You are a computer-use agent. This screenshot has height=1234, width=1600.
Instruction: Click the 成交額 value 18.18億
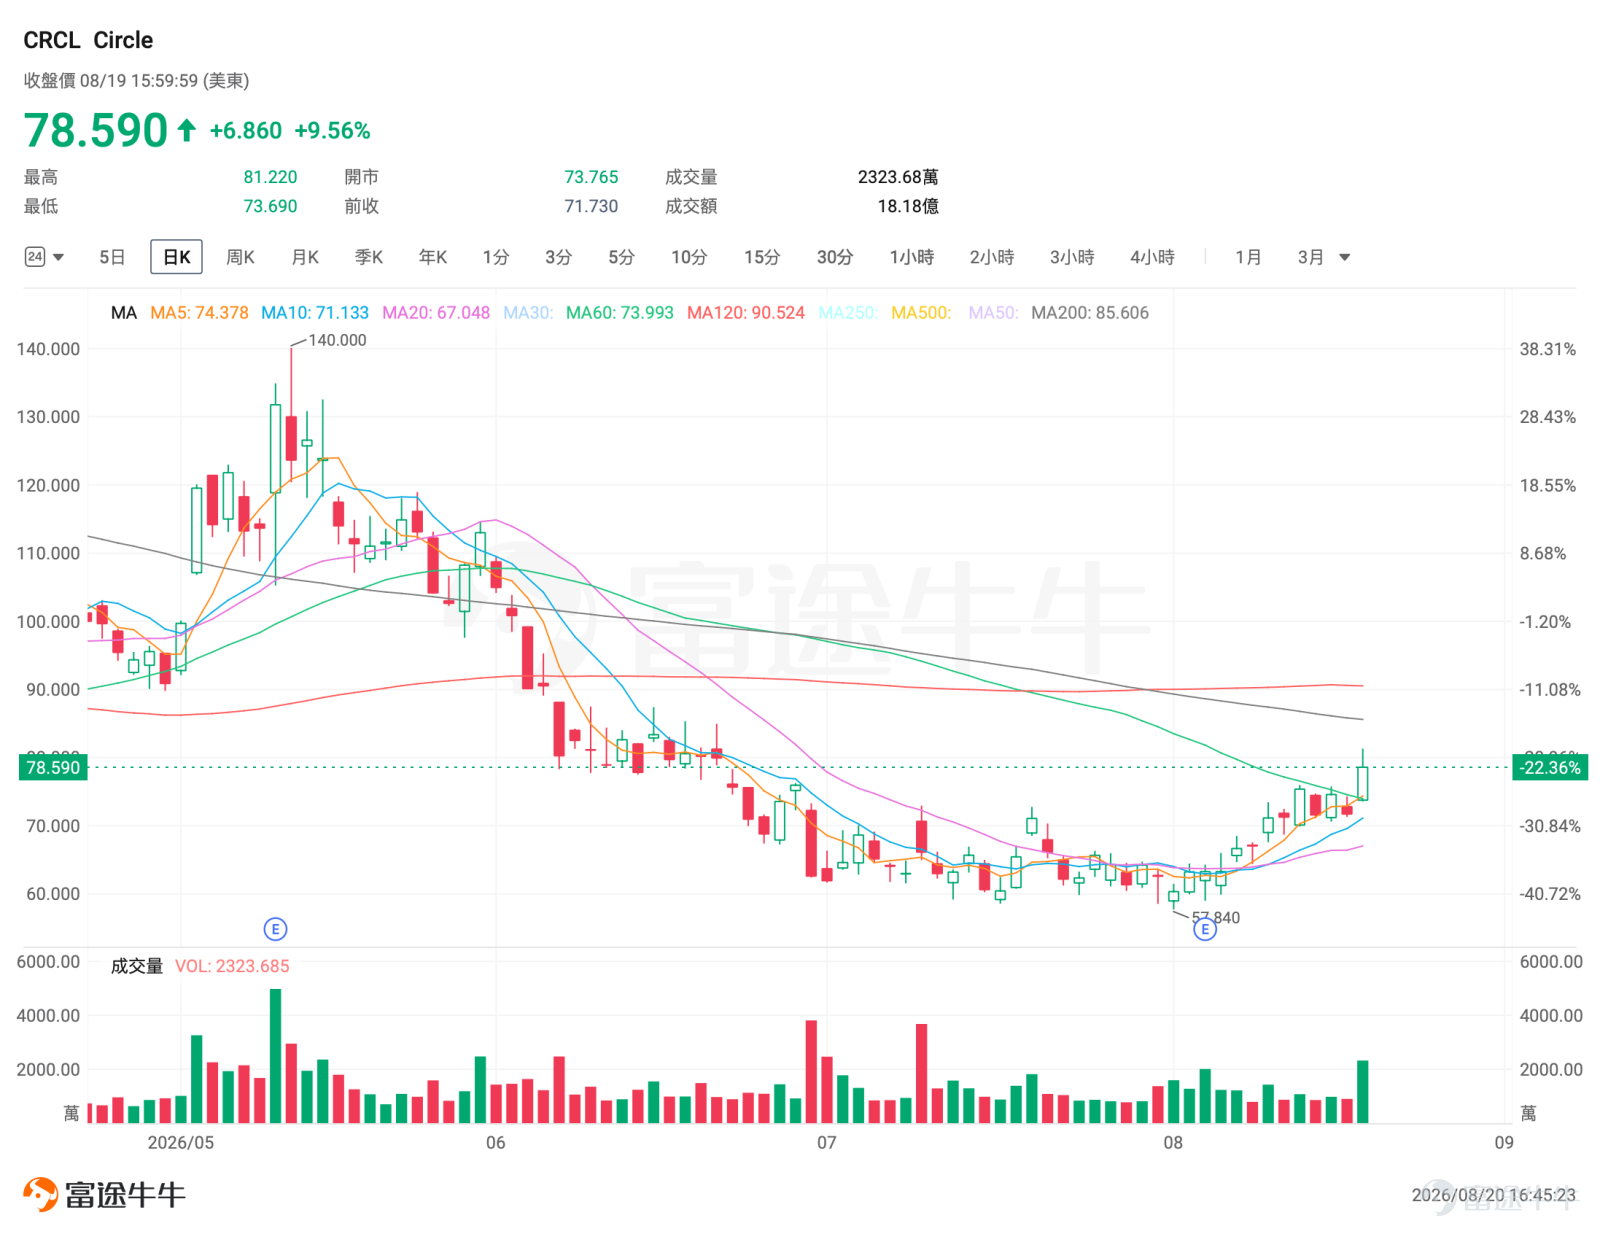908,206
